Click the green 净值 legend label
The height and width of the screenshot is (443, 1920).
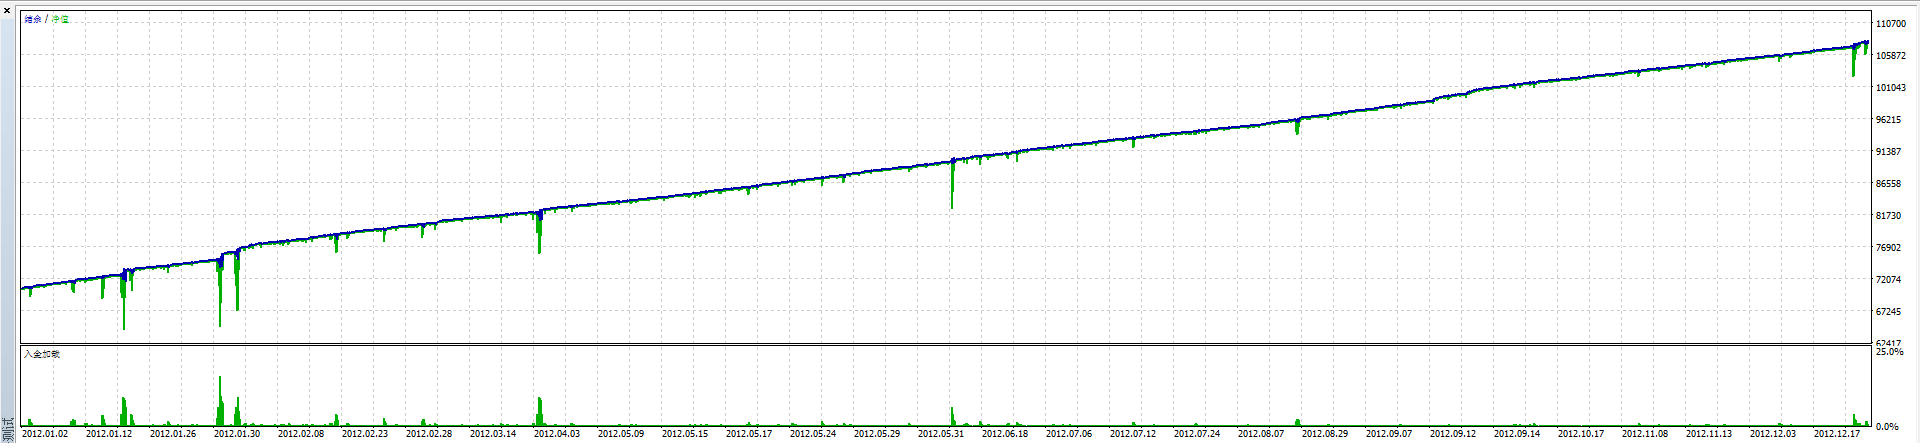61,20
